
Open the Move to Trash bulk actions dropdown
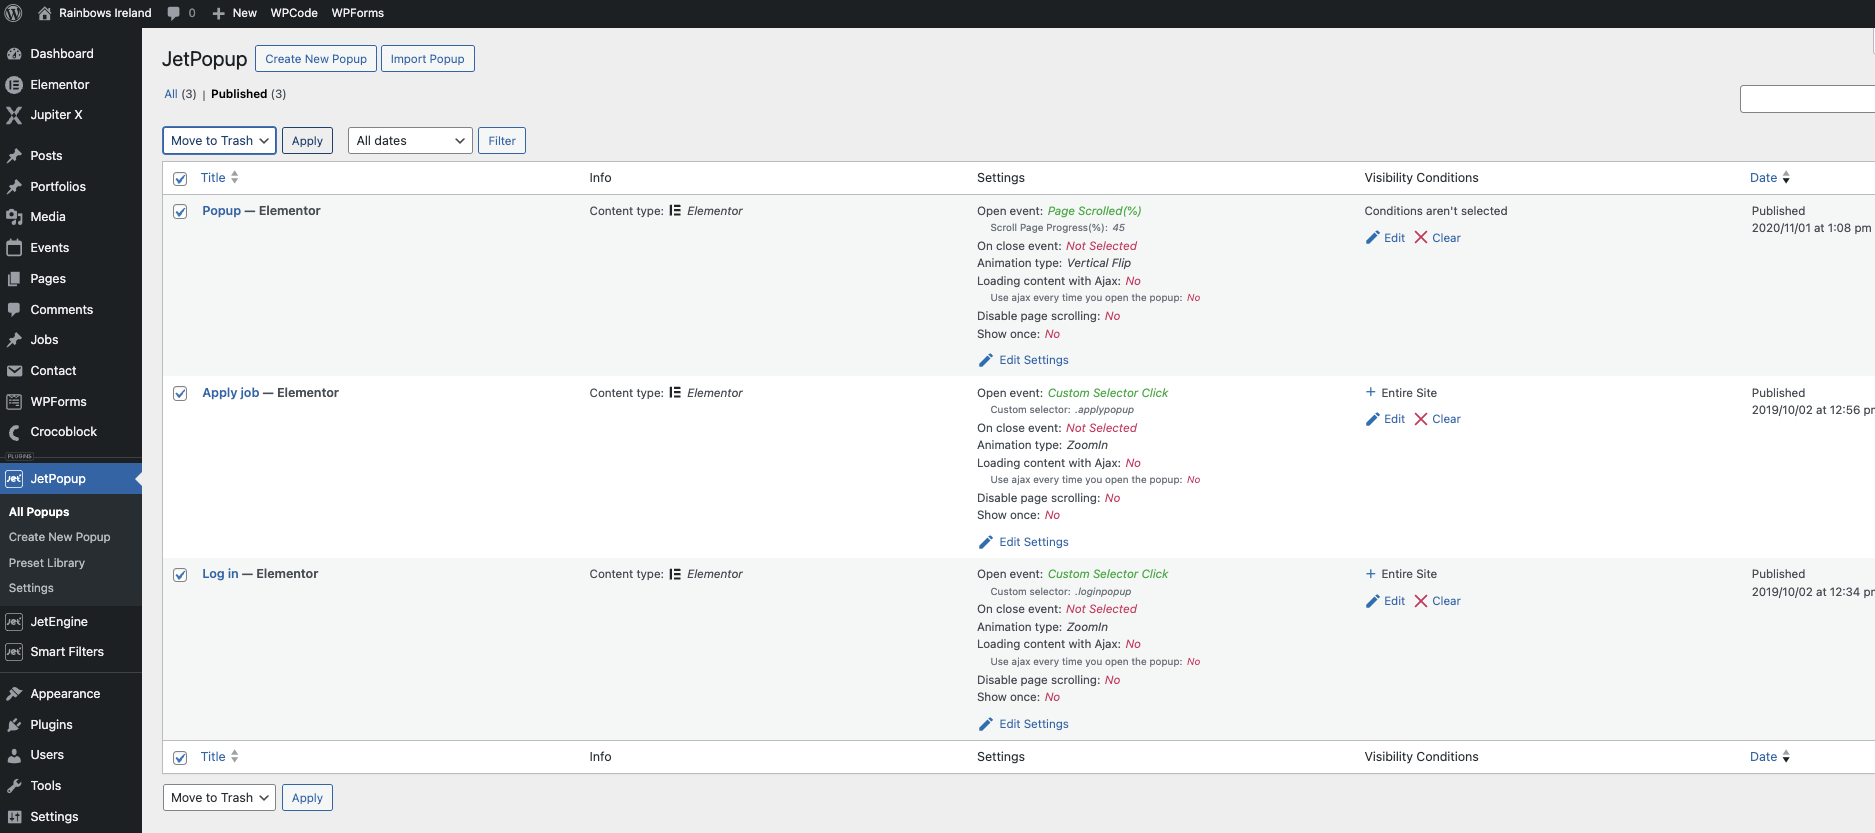pyautogui.click(x=219, y=141)
